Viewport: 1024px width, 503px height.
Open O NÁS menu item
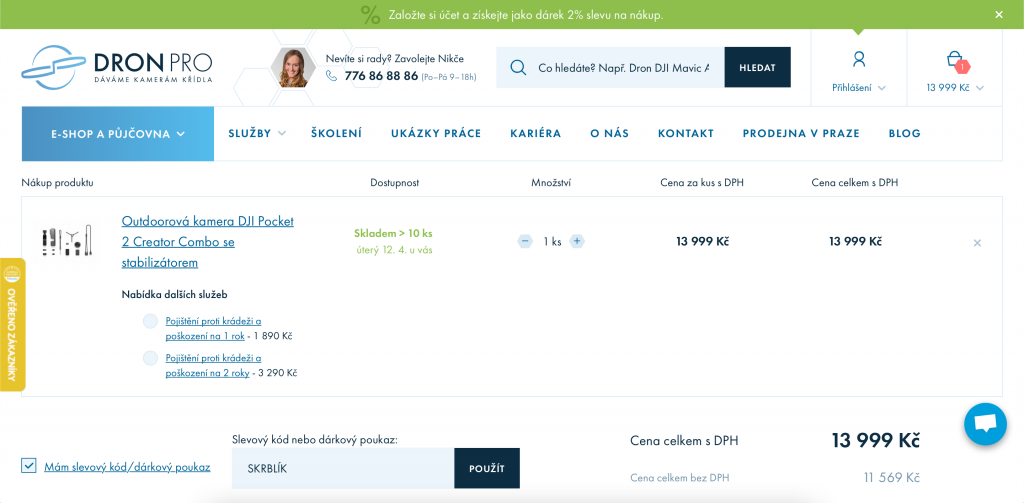pos(609,133)
